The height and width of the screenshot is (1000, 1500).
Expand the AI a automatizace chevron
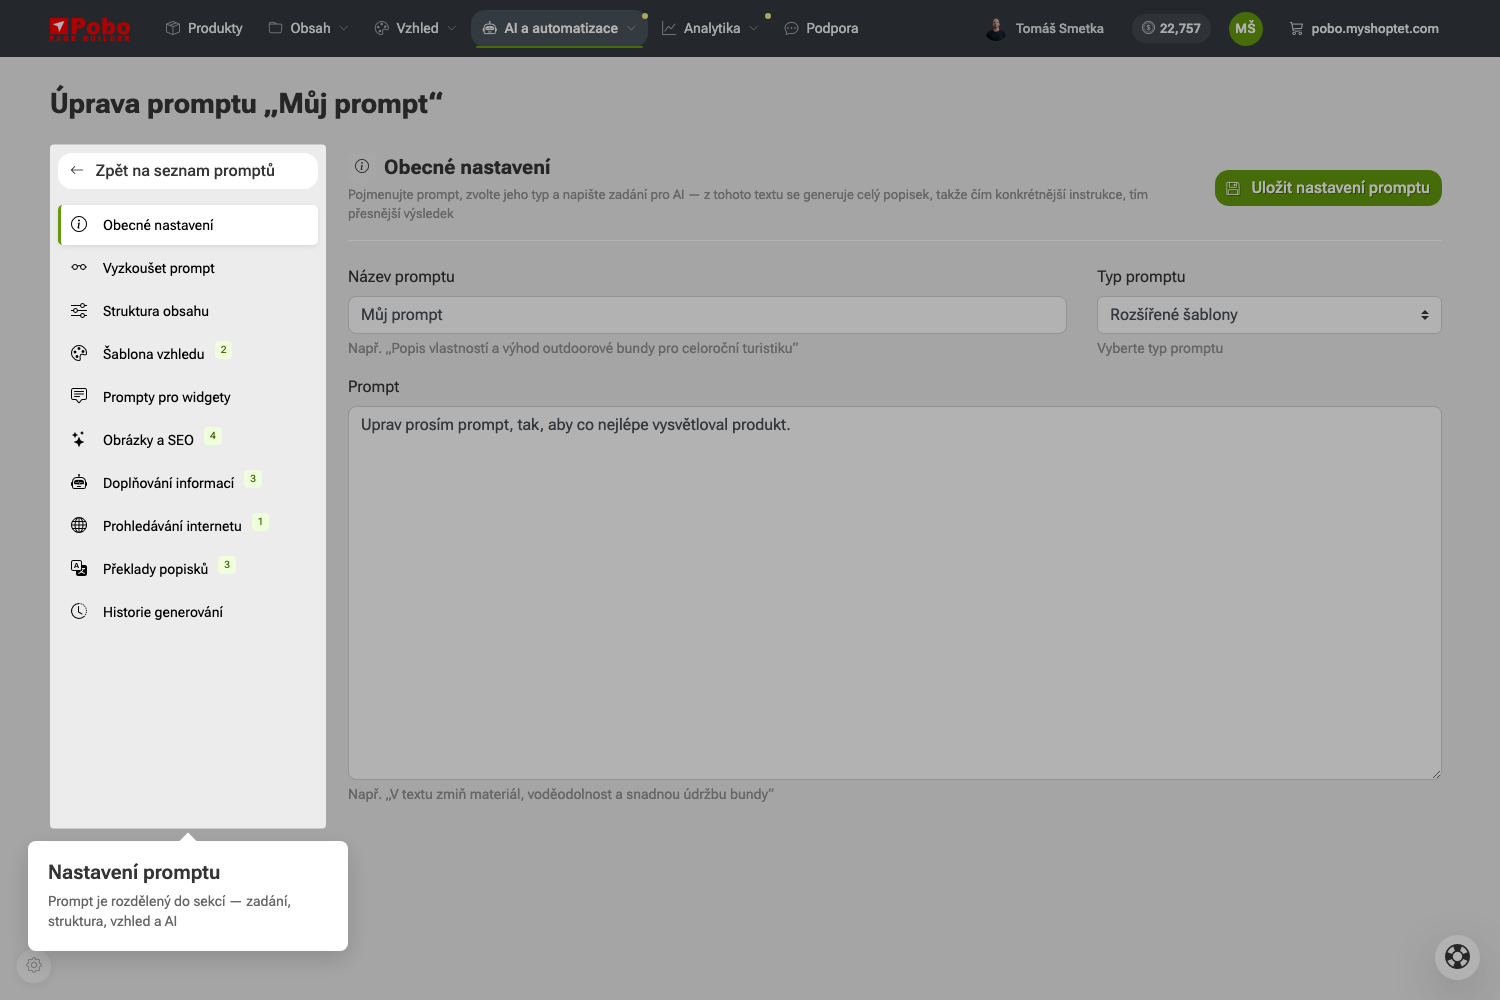coord(631,28)
